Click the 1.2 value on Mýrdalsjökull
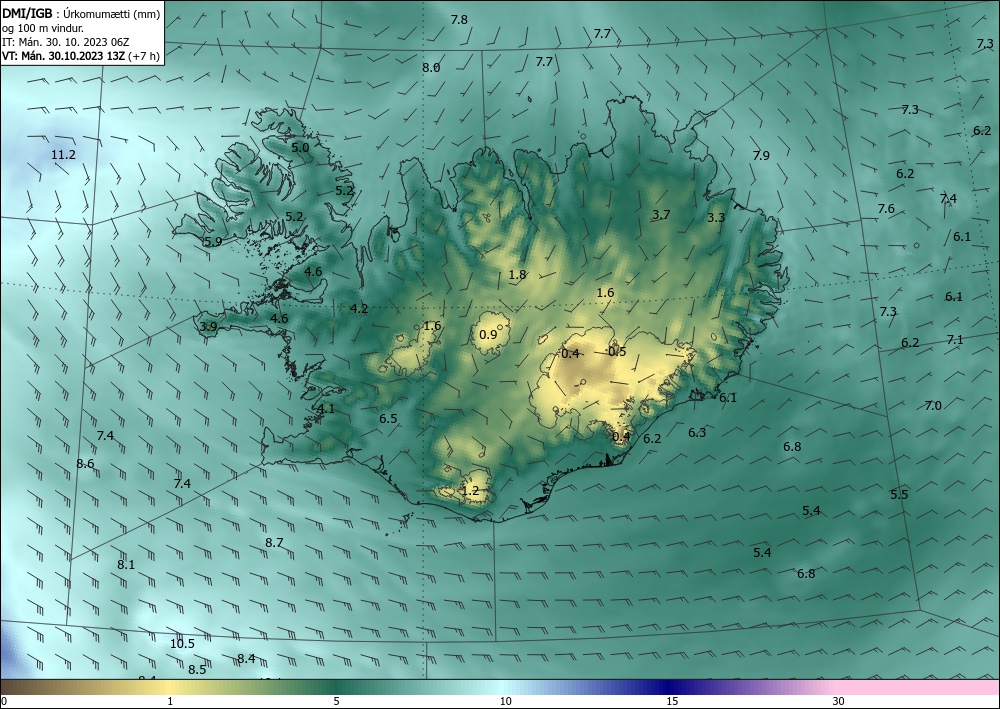Viewport: 1000px width, 709px height. click(470, 491)
